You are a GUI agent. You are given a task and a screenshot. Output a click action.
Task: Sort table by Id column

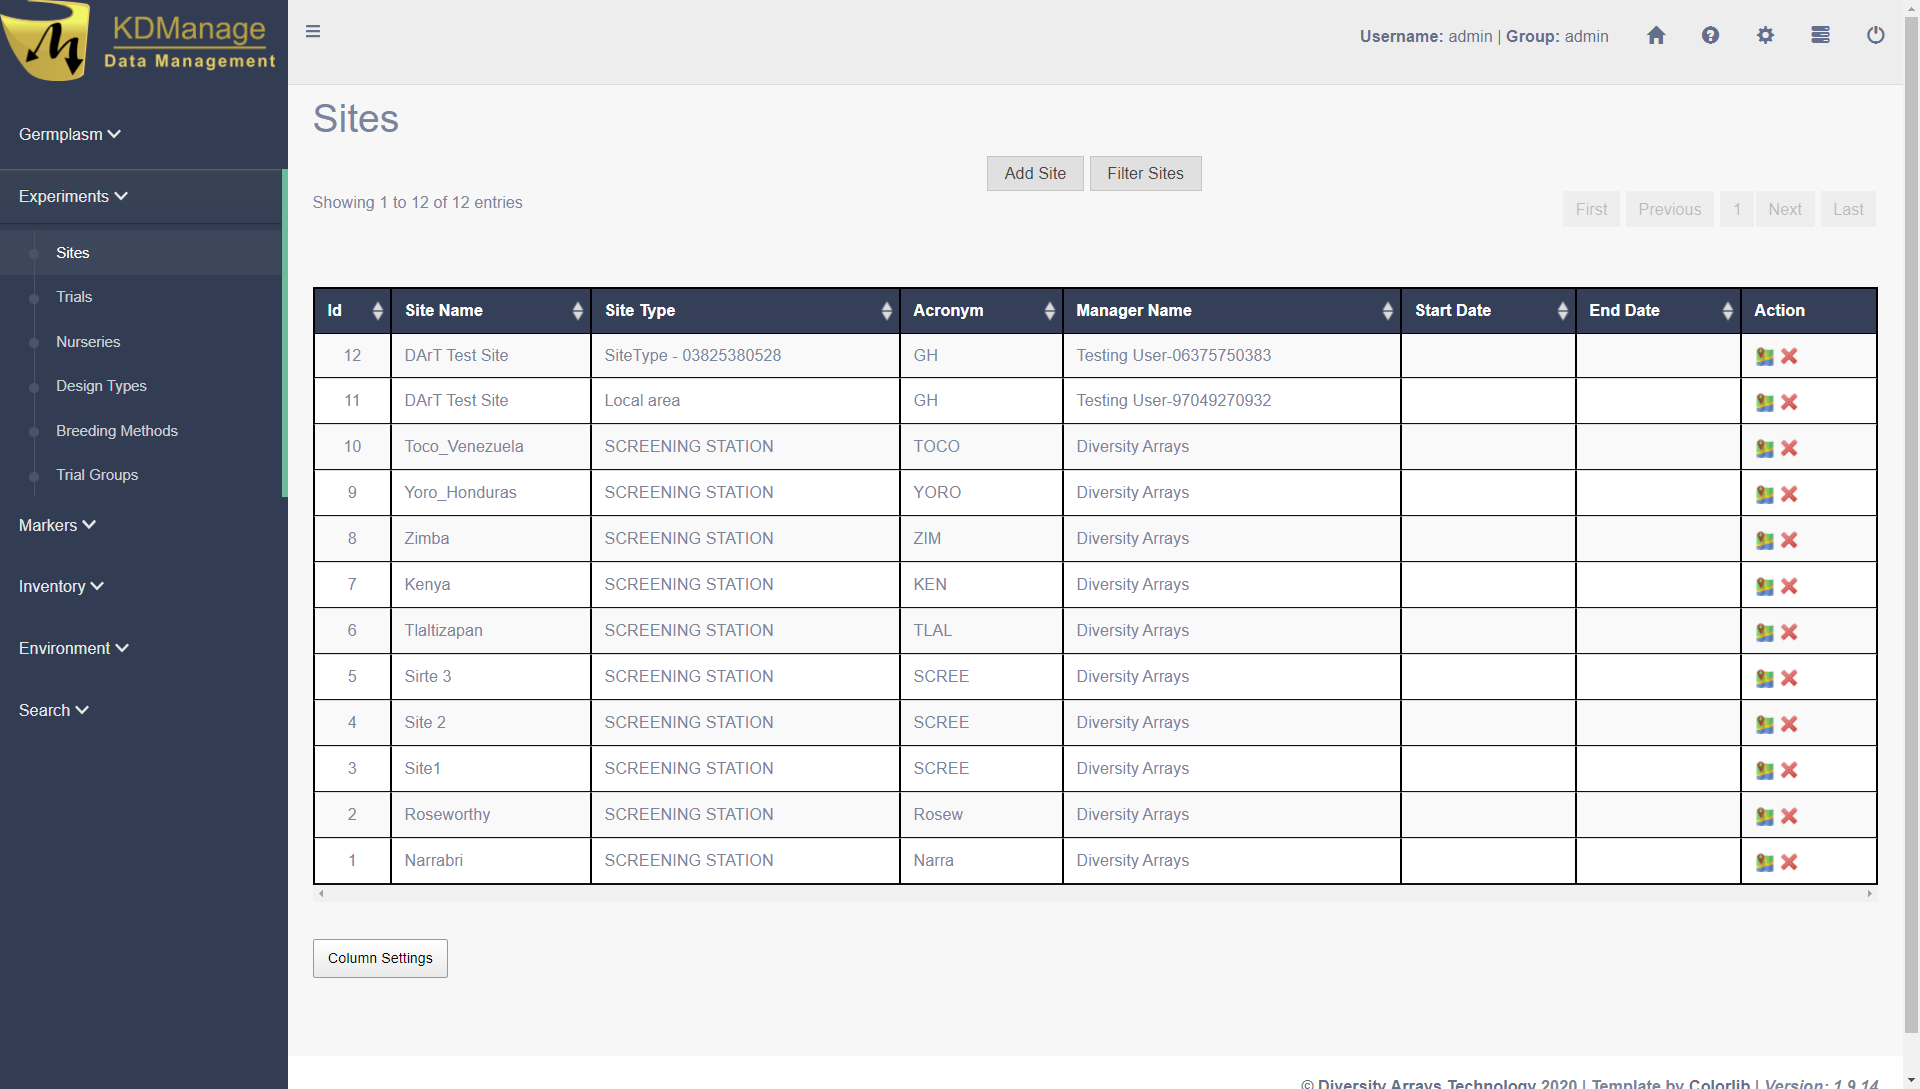(x=352, y=311)
